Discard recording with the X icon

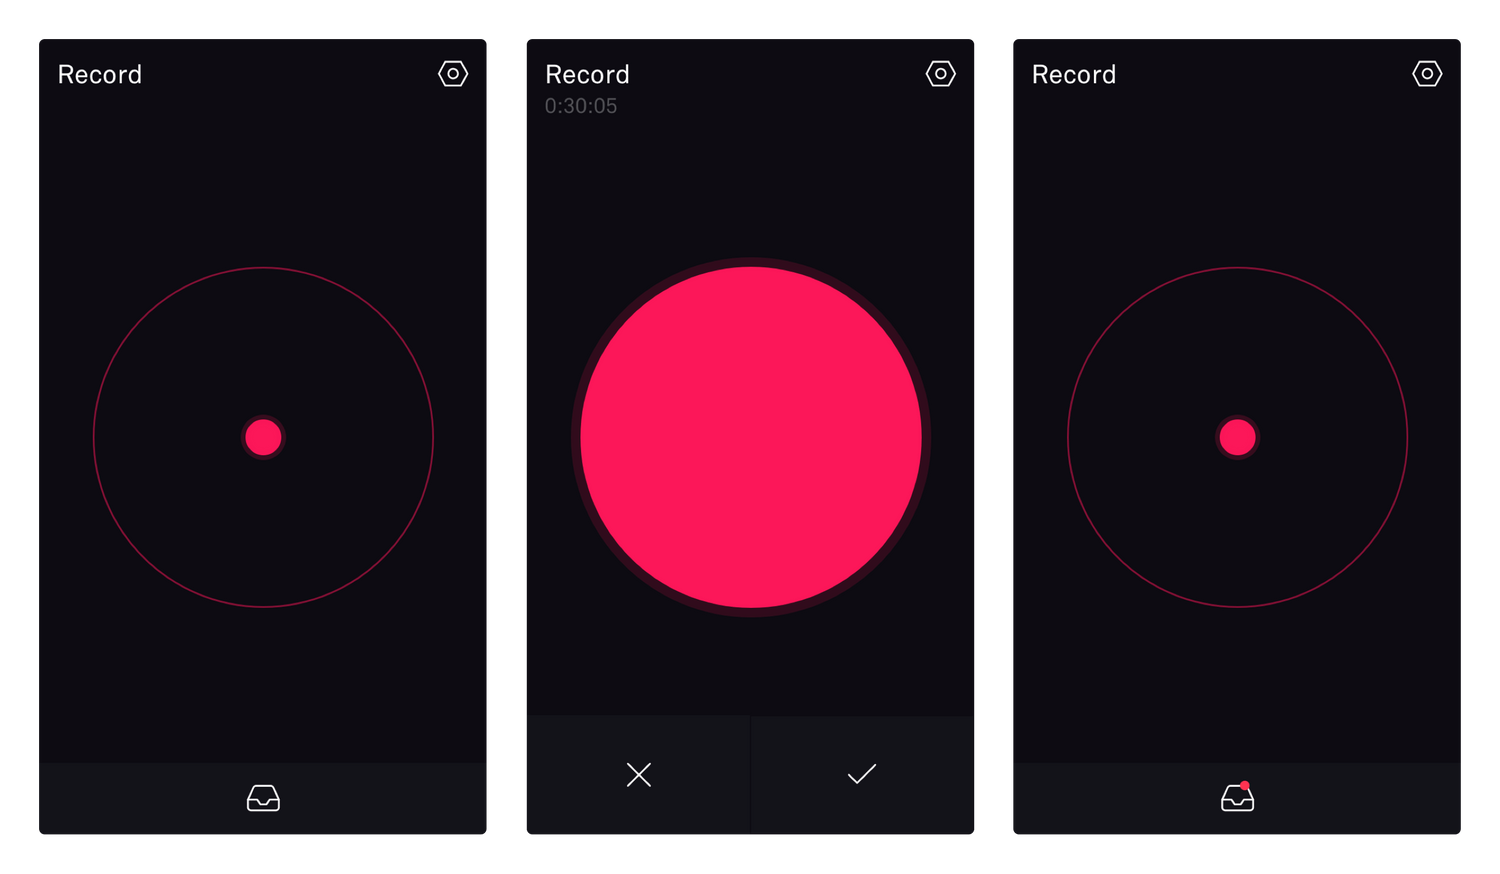(639, 775)
